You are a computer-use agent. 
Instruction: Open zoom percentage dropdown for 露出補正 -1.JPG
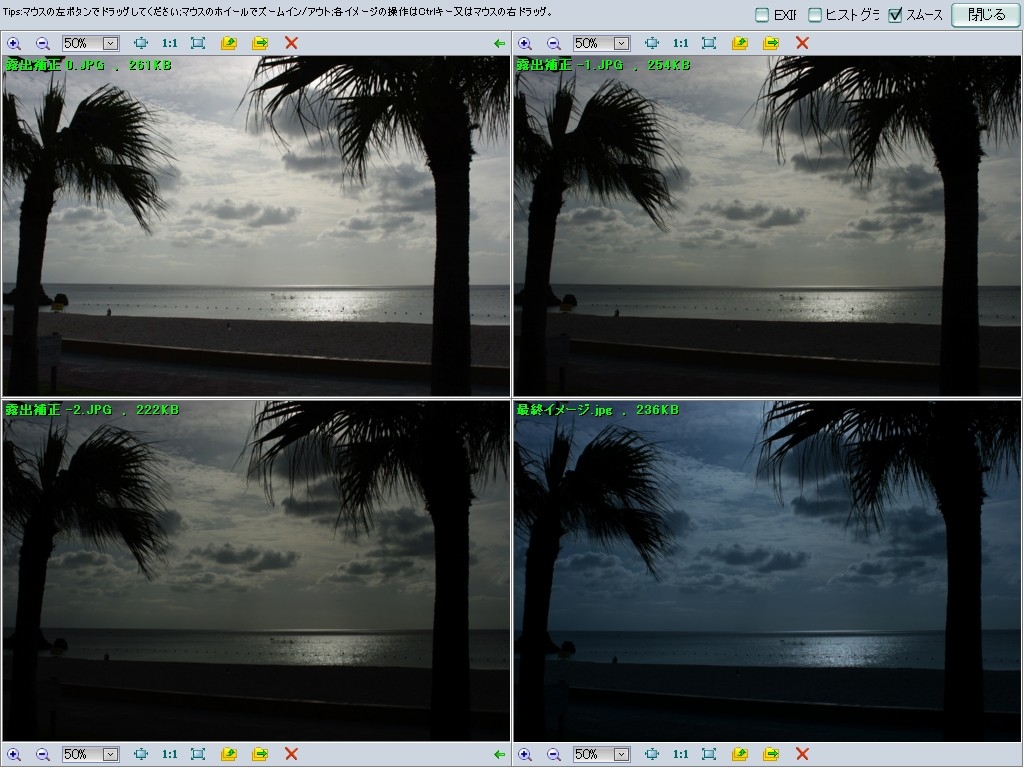point(621,43)
